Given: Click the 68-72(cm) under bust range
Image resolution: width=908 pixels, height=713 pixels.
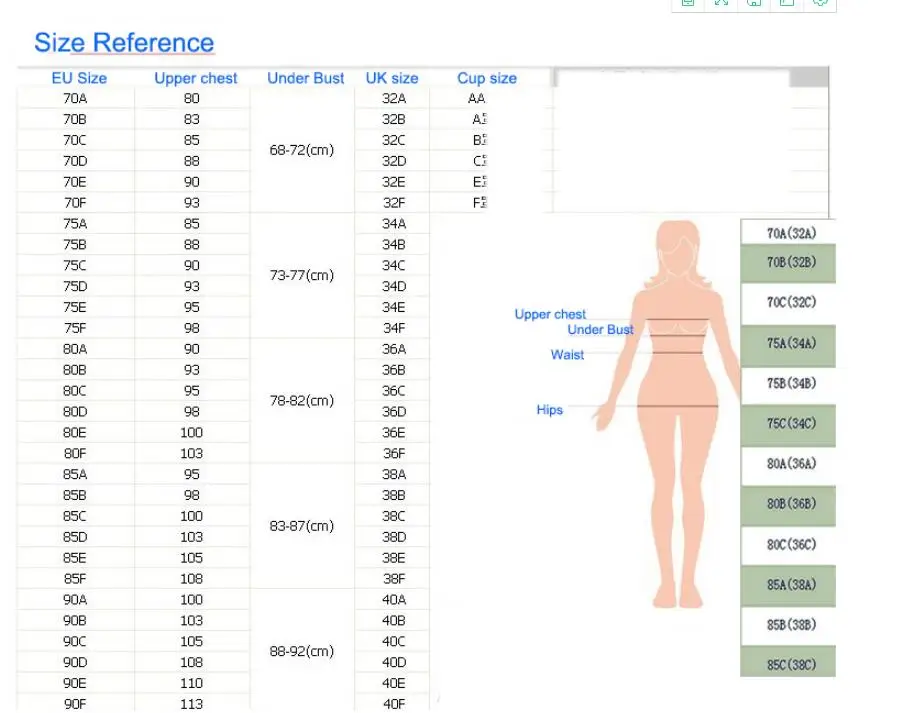Looking at the screenshot, I should point(302,150).
